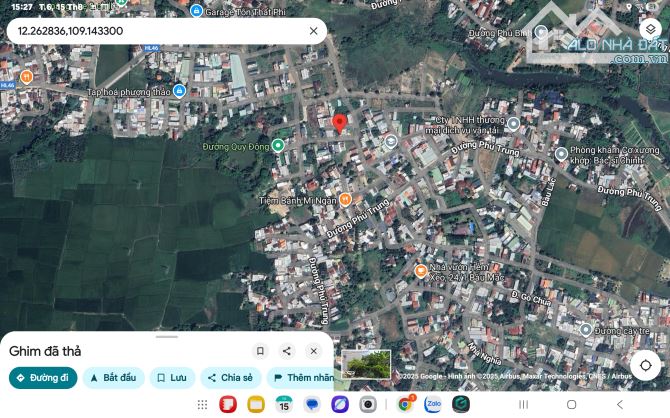Screen dimensions: 670x418
Task: Tap the Đường Quy Đông green marker
Action: point(279,145)
